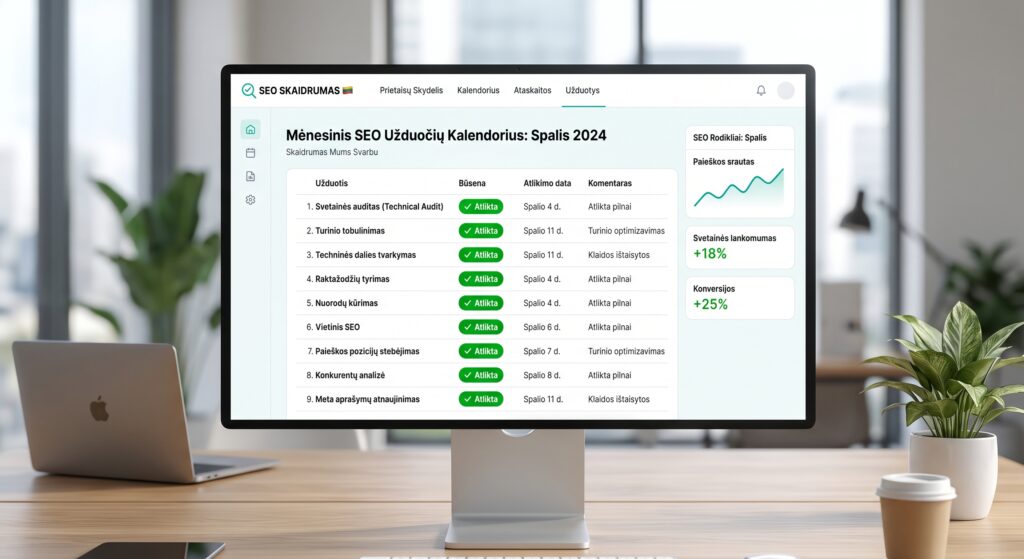
Task: Select task Vietinis SEO
Action: (x=337, y=327)
